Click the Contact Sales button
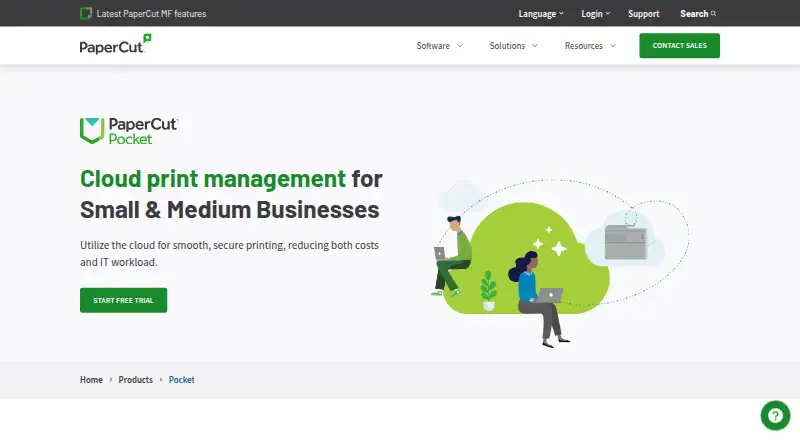The image size is (800, 440). click(x=679, y=45)
